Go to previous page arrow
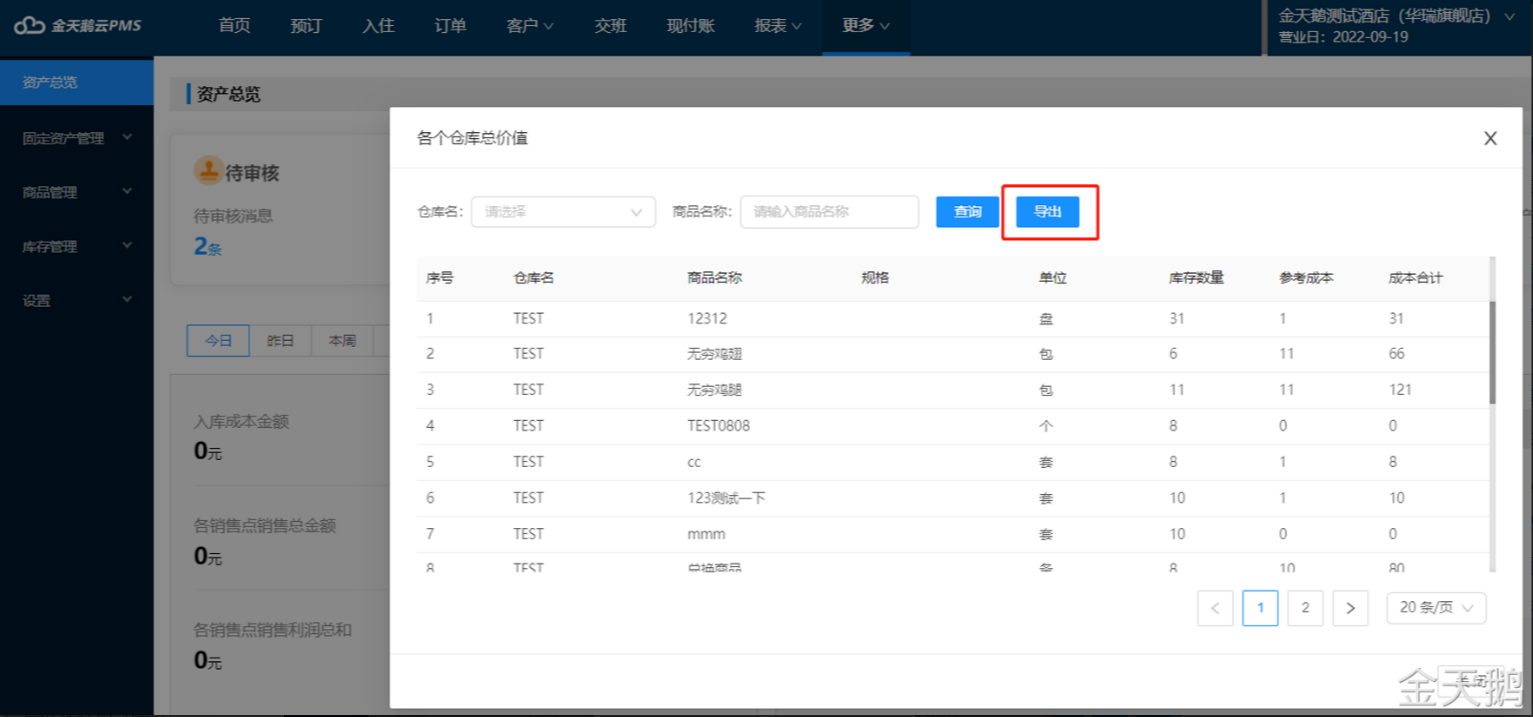The image size is (1533, 717). click(x=1215, y=608)
